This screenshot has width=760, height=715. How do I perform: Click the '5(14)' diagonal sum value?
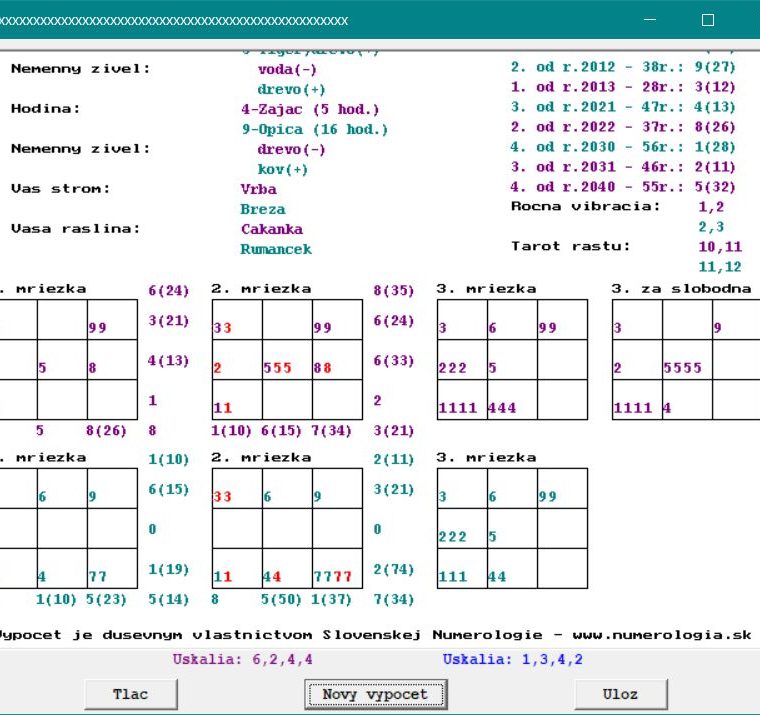coord(168,599)
